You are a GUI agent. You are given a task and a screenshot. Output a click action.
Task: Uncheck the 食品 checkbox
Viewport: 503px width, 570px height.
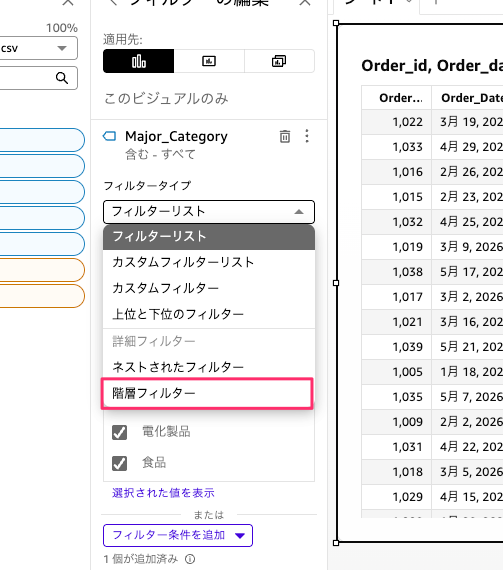point(120,463)
